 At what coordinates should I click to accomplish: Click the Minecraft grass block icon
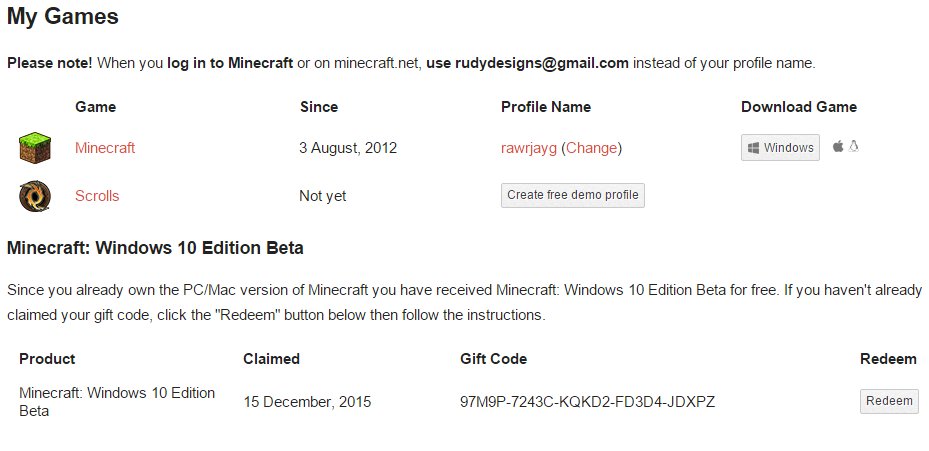[35, 148]
